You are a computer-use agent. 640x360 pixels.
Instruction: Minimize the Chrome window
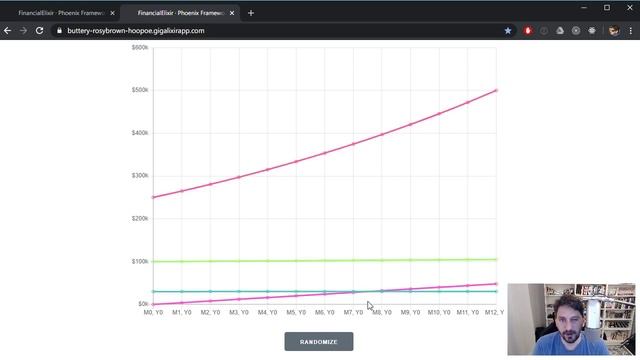pos(584,7)
